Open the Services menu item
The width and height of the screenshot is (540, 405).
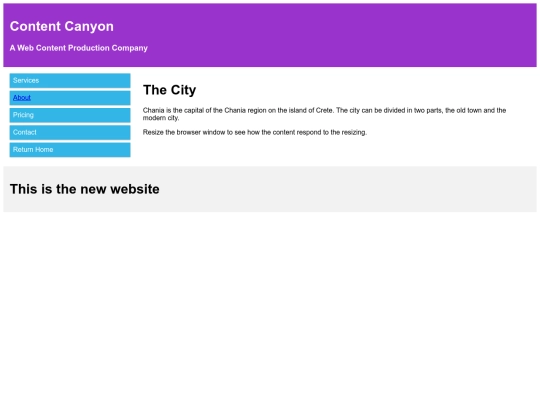[70, 81]
